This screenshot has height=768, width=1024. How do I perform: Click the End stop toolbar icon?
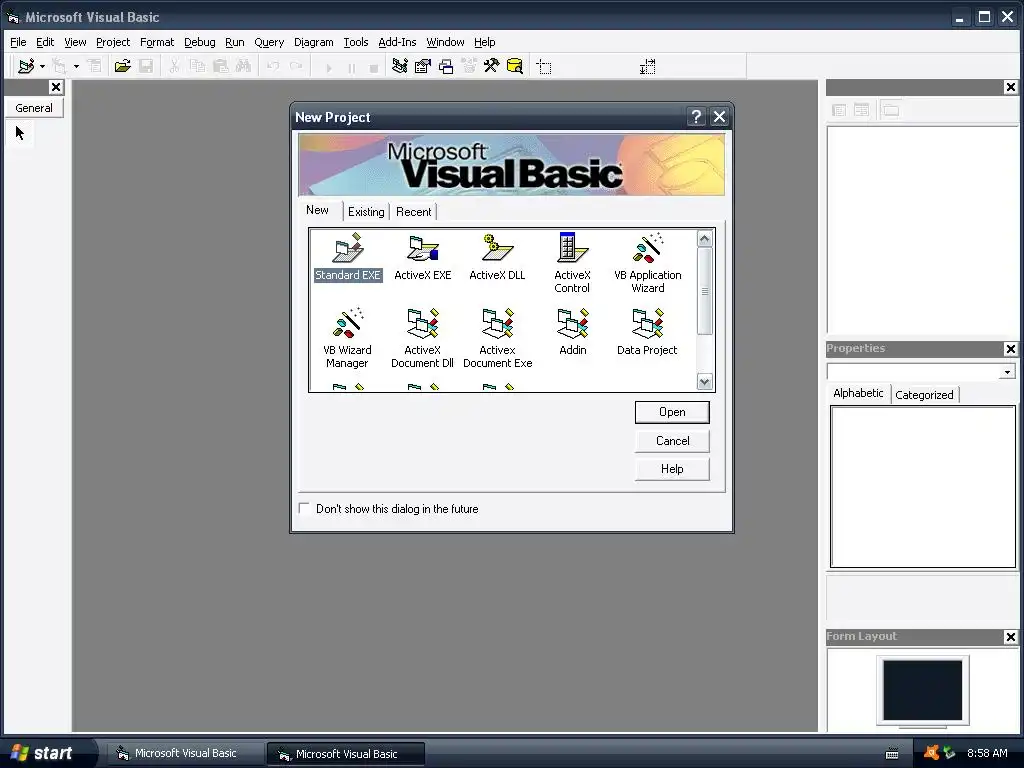374,67
